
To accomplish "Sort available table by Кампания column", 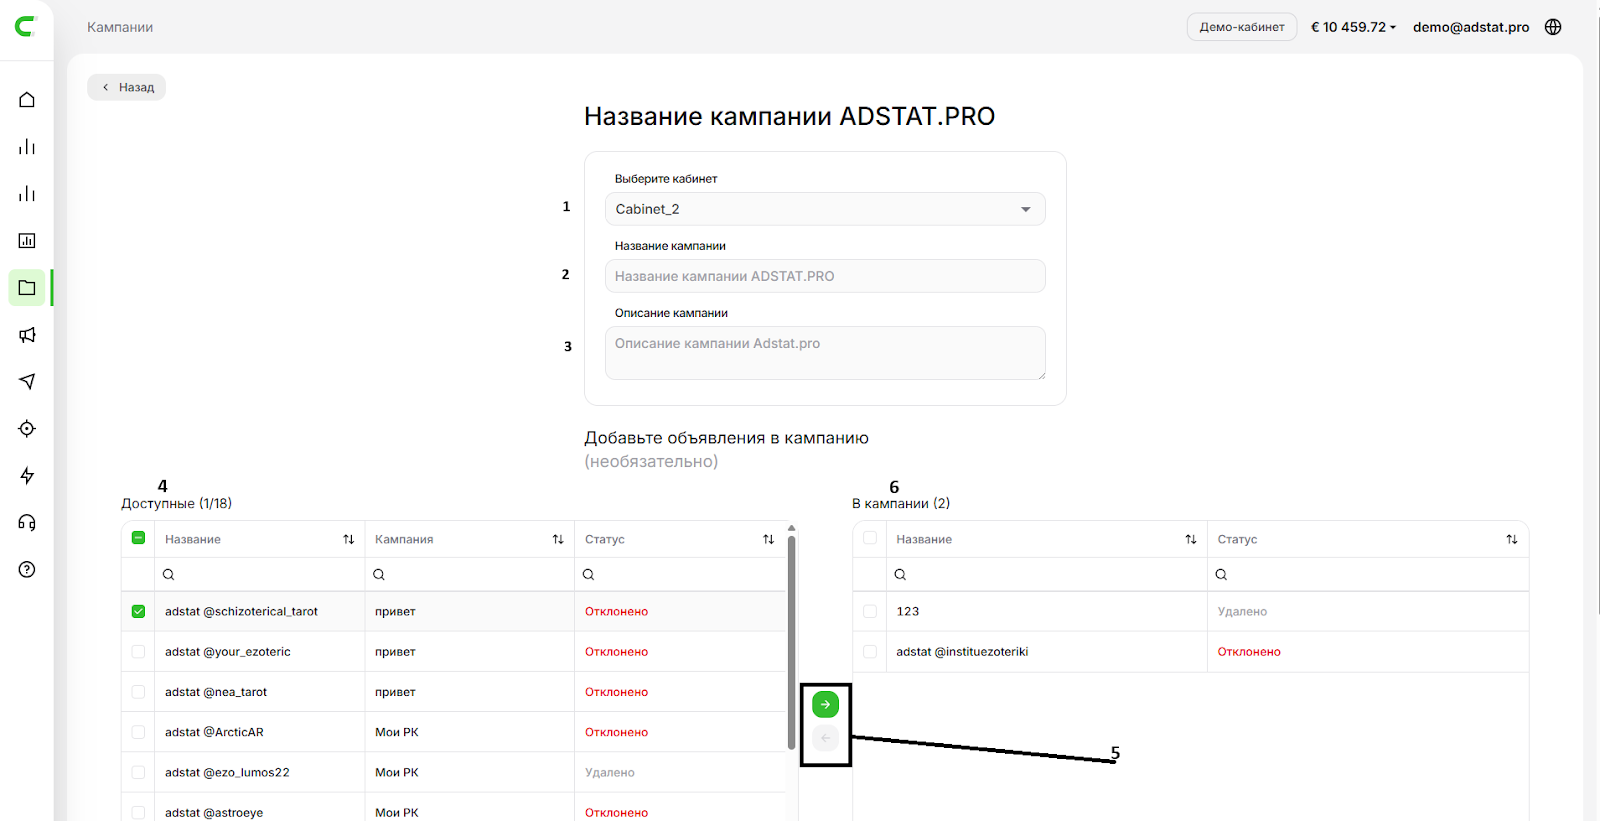I will coord(558,539).
